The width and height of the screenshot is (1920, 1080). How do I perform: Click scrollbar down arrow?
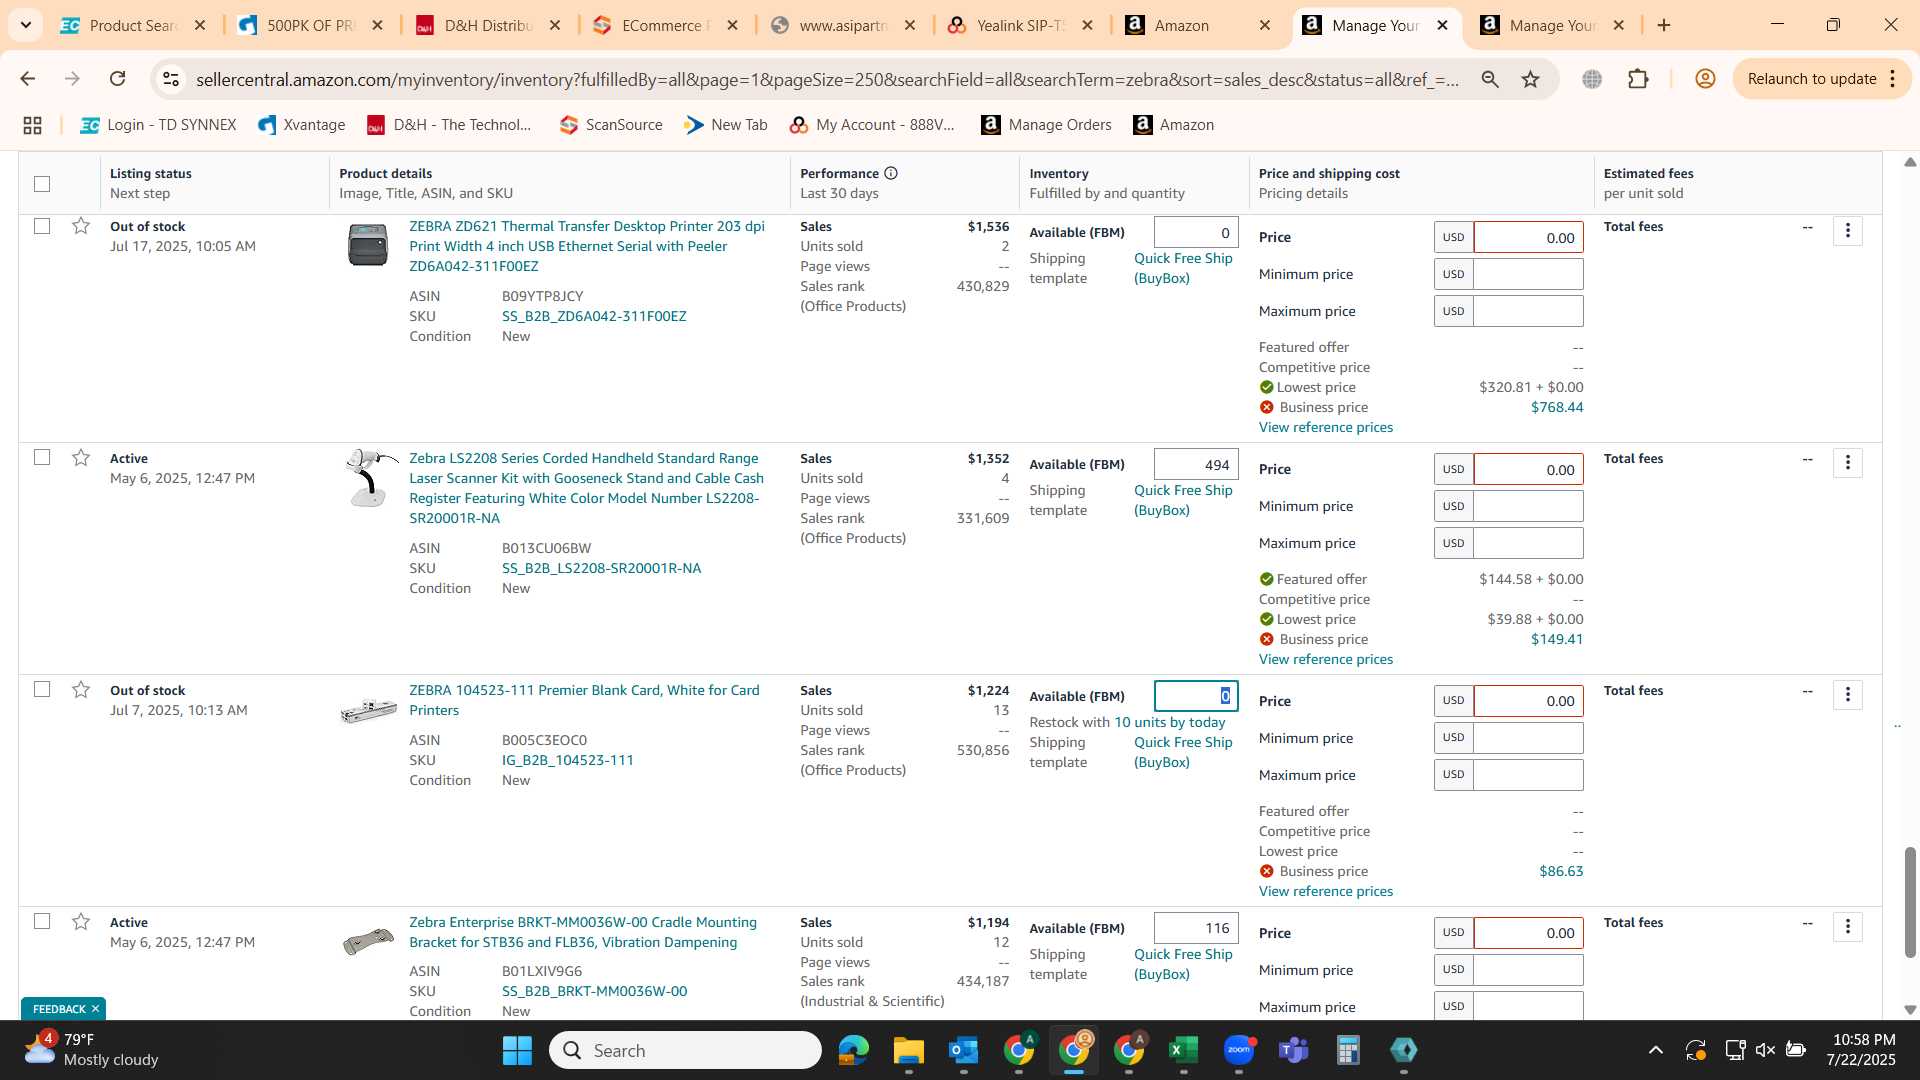[1910, 1010]
